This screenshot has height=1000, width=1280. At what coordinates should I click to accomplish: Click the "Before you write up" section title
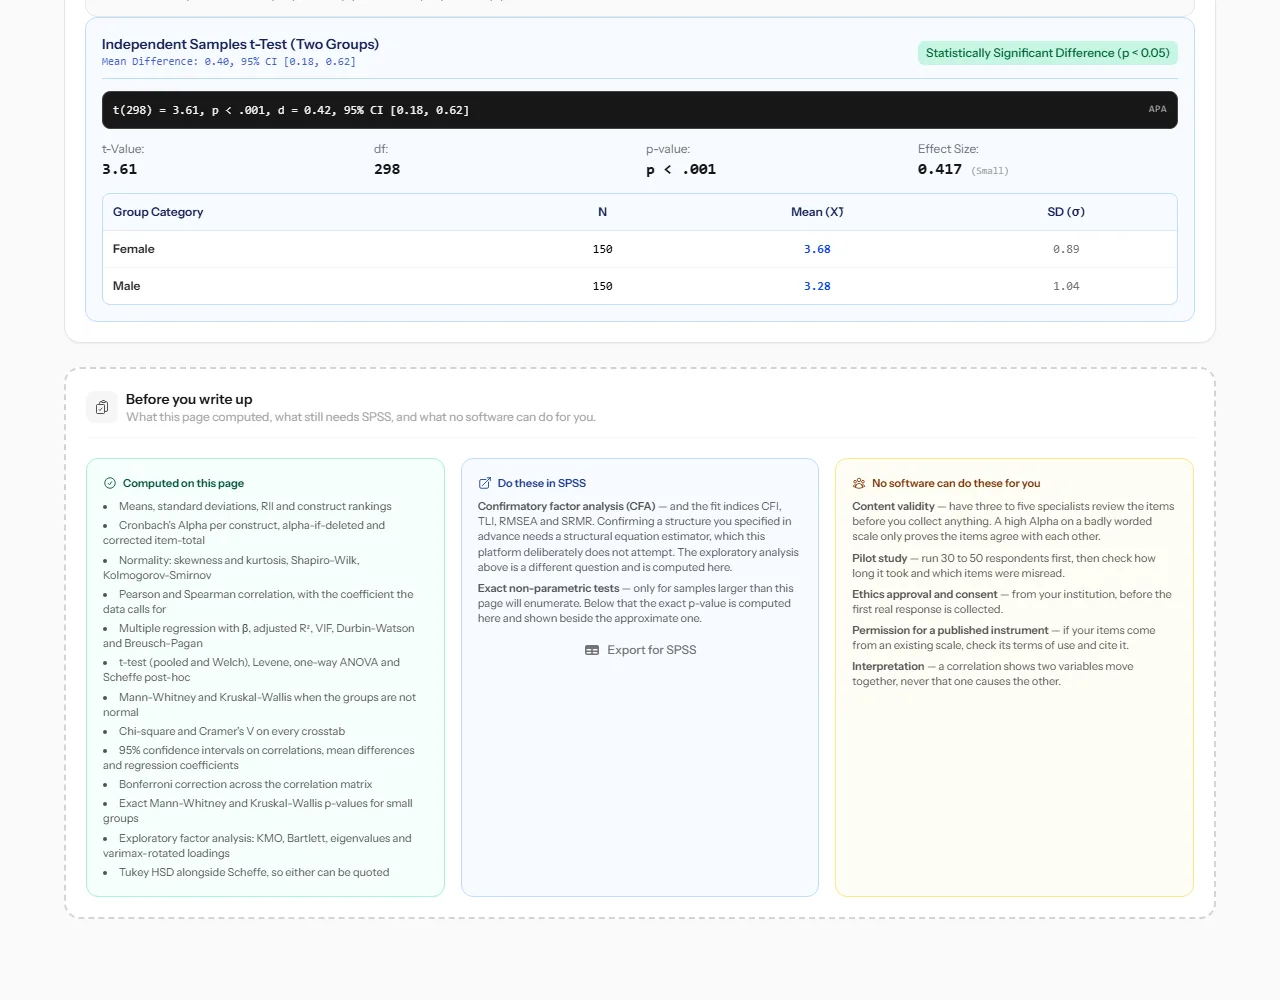point(189,399)
